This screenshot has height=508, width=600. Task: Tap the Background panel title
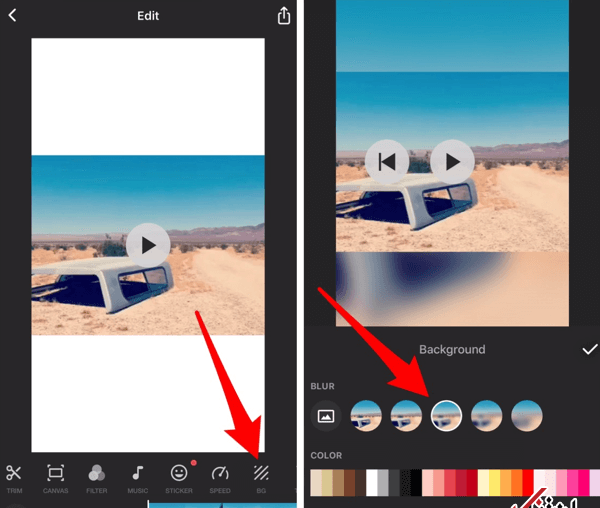452,349
